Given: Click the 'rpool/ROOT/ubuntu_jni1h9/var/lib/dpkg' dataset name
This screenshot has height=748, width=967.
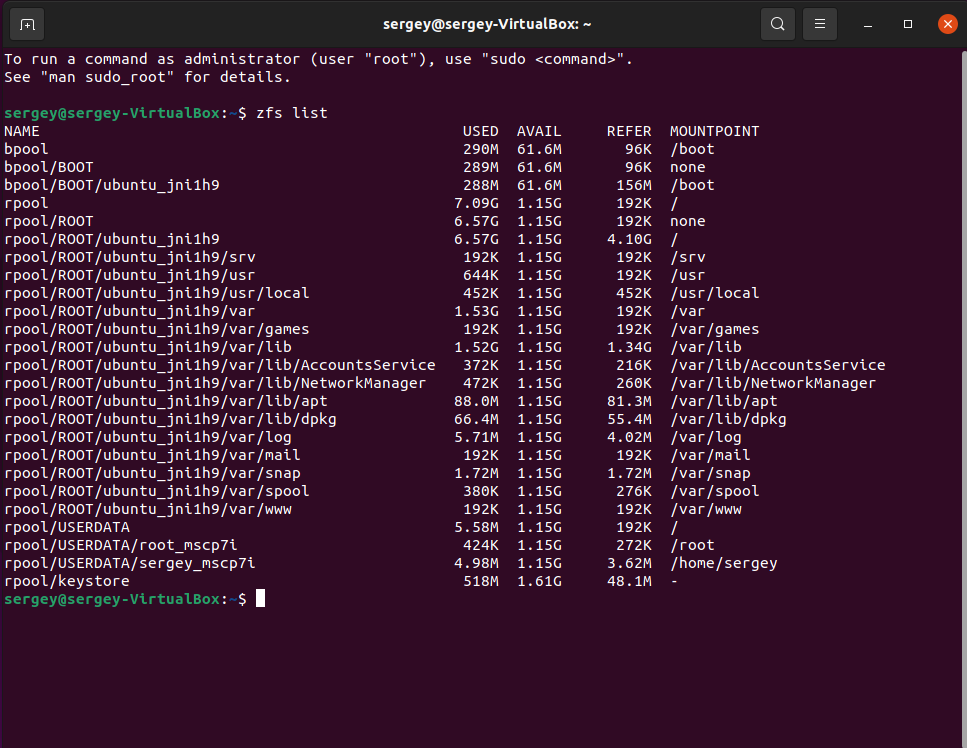Looking at the screenshot, I should tap(170, 419).
